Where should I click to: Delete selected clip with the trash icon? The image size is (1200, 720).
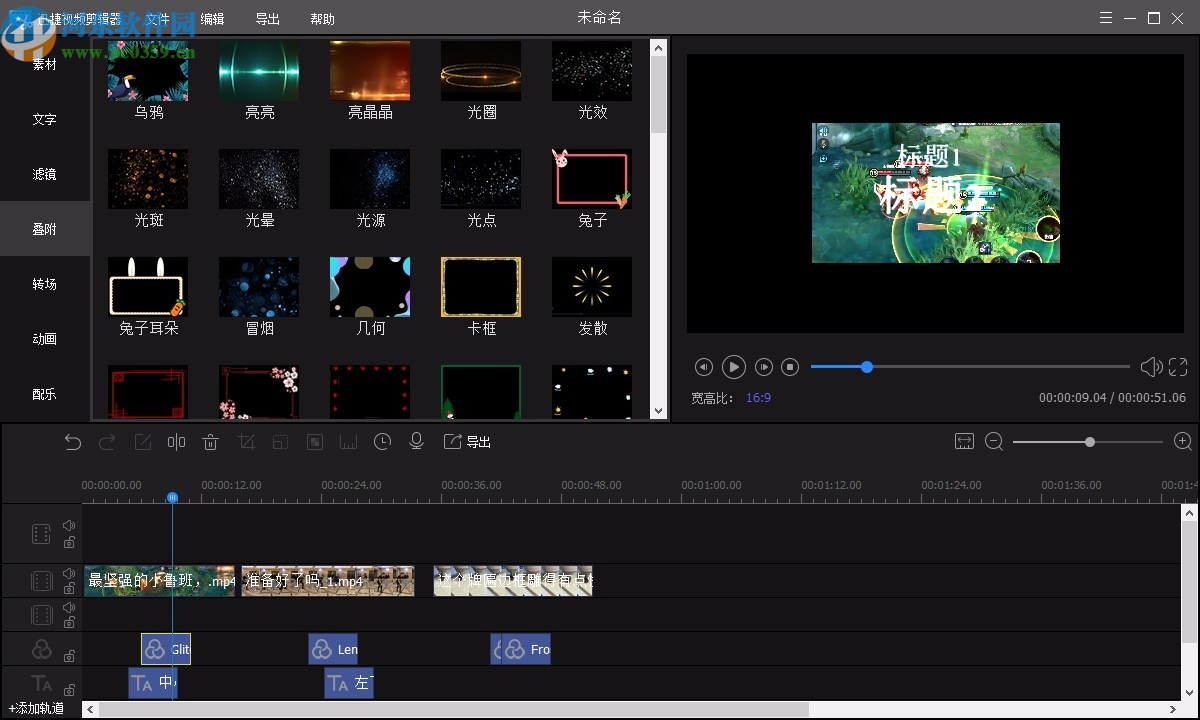tap(210, 442)
